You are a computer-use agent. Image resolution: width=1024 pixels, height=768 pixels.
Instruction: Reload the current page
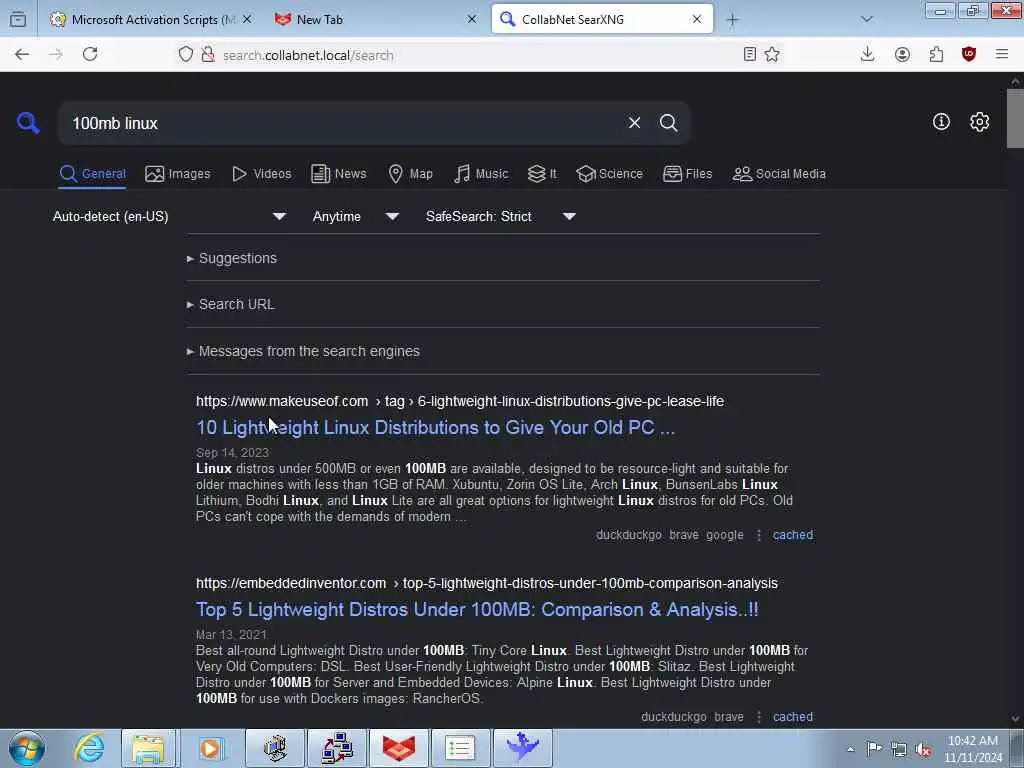click(x=90, y=55)
